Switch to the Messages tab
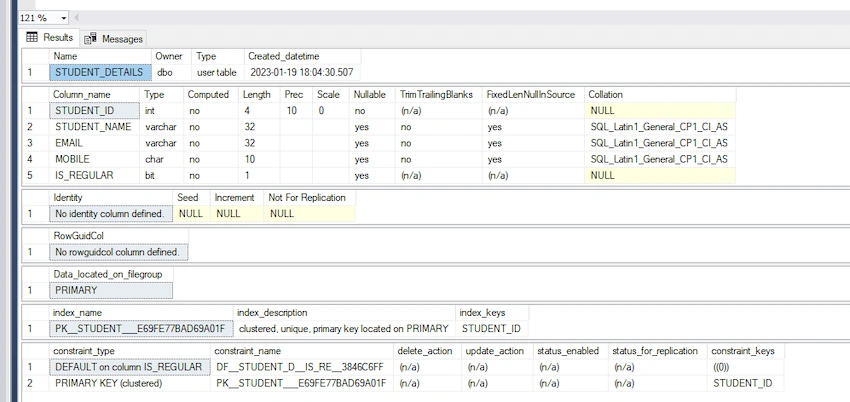850x402 pixels. tap(113, 38)
